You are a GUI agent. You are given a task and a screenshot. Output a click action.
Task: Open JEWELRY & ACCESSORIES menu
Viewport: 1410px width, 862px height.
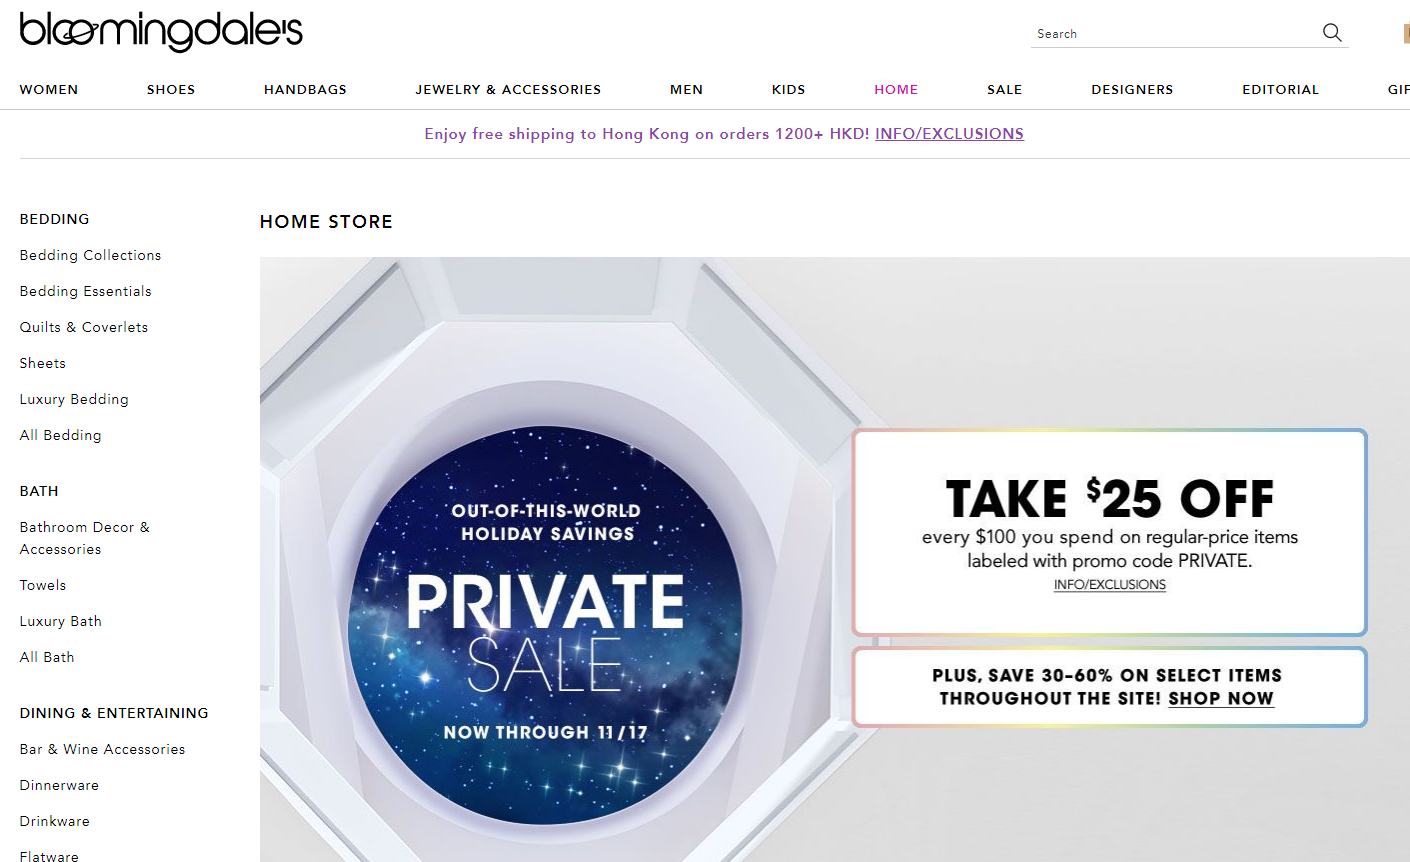508,90
